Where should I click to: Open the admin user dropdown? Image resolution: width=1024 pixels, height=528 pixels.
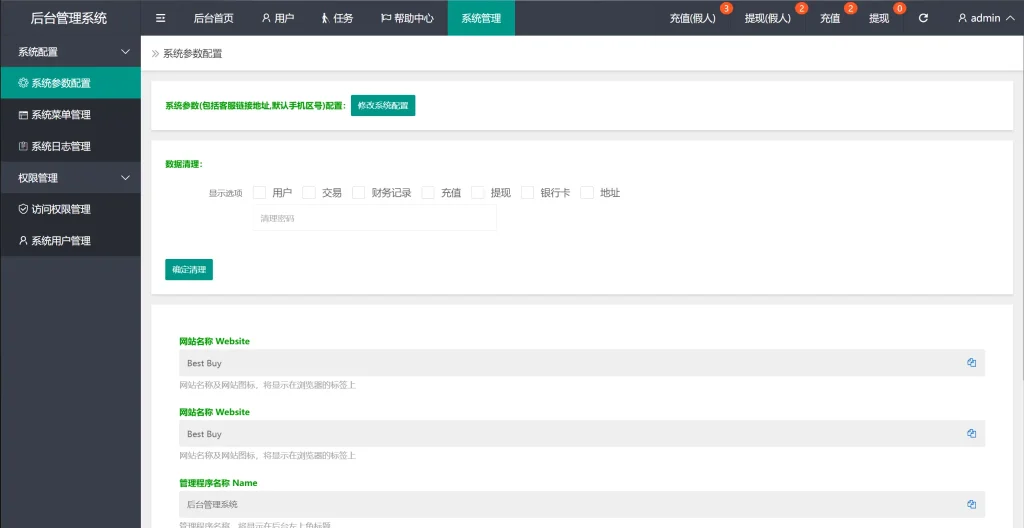click(x=985, y=18)
